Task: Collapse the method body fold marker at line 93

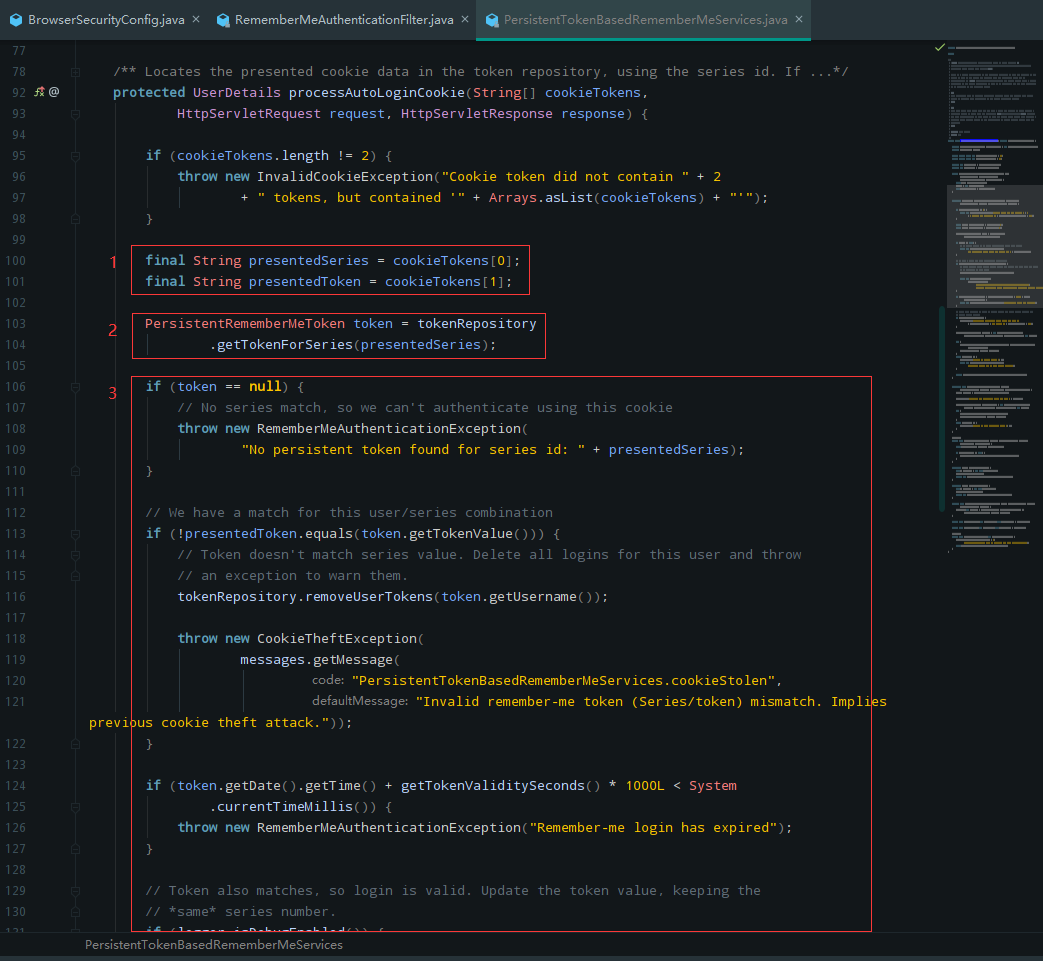Action: [x=76, y=114]
